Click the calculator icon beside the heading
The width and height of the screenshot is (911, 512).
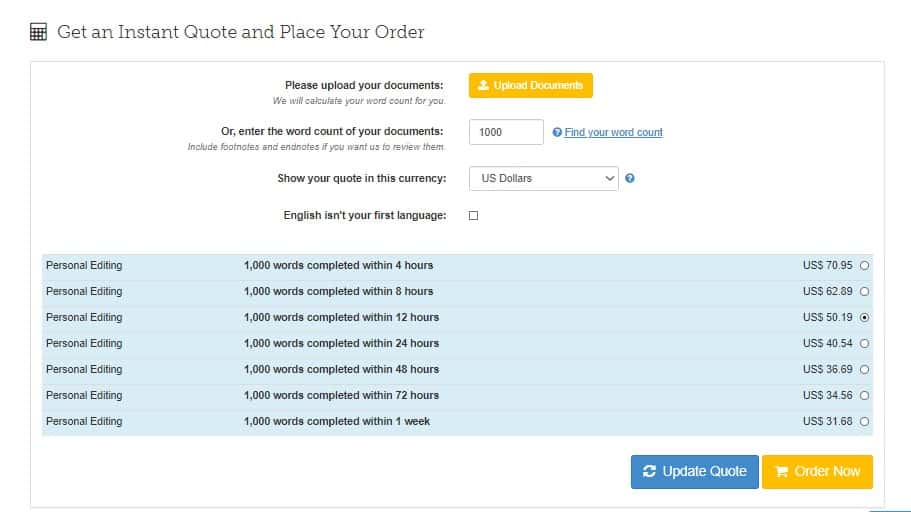38,32
